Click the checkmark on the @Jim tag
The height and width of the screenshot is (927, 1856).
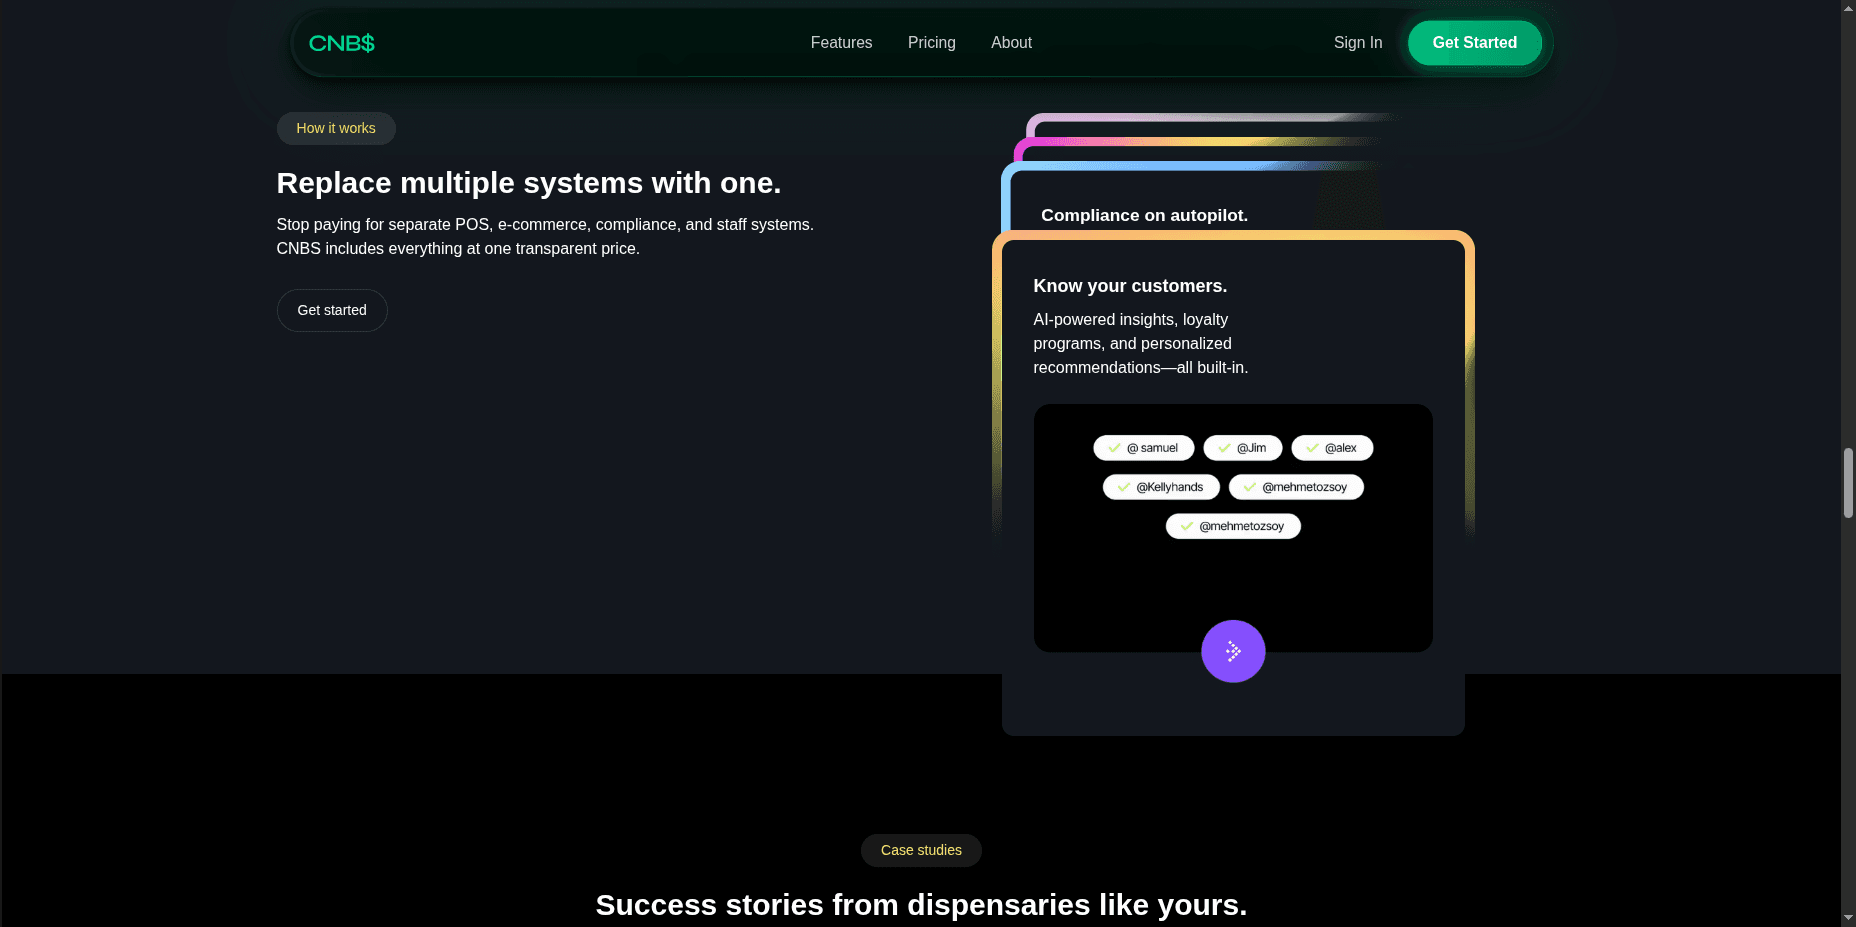pyautogui.click(x=1224, y=448)
